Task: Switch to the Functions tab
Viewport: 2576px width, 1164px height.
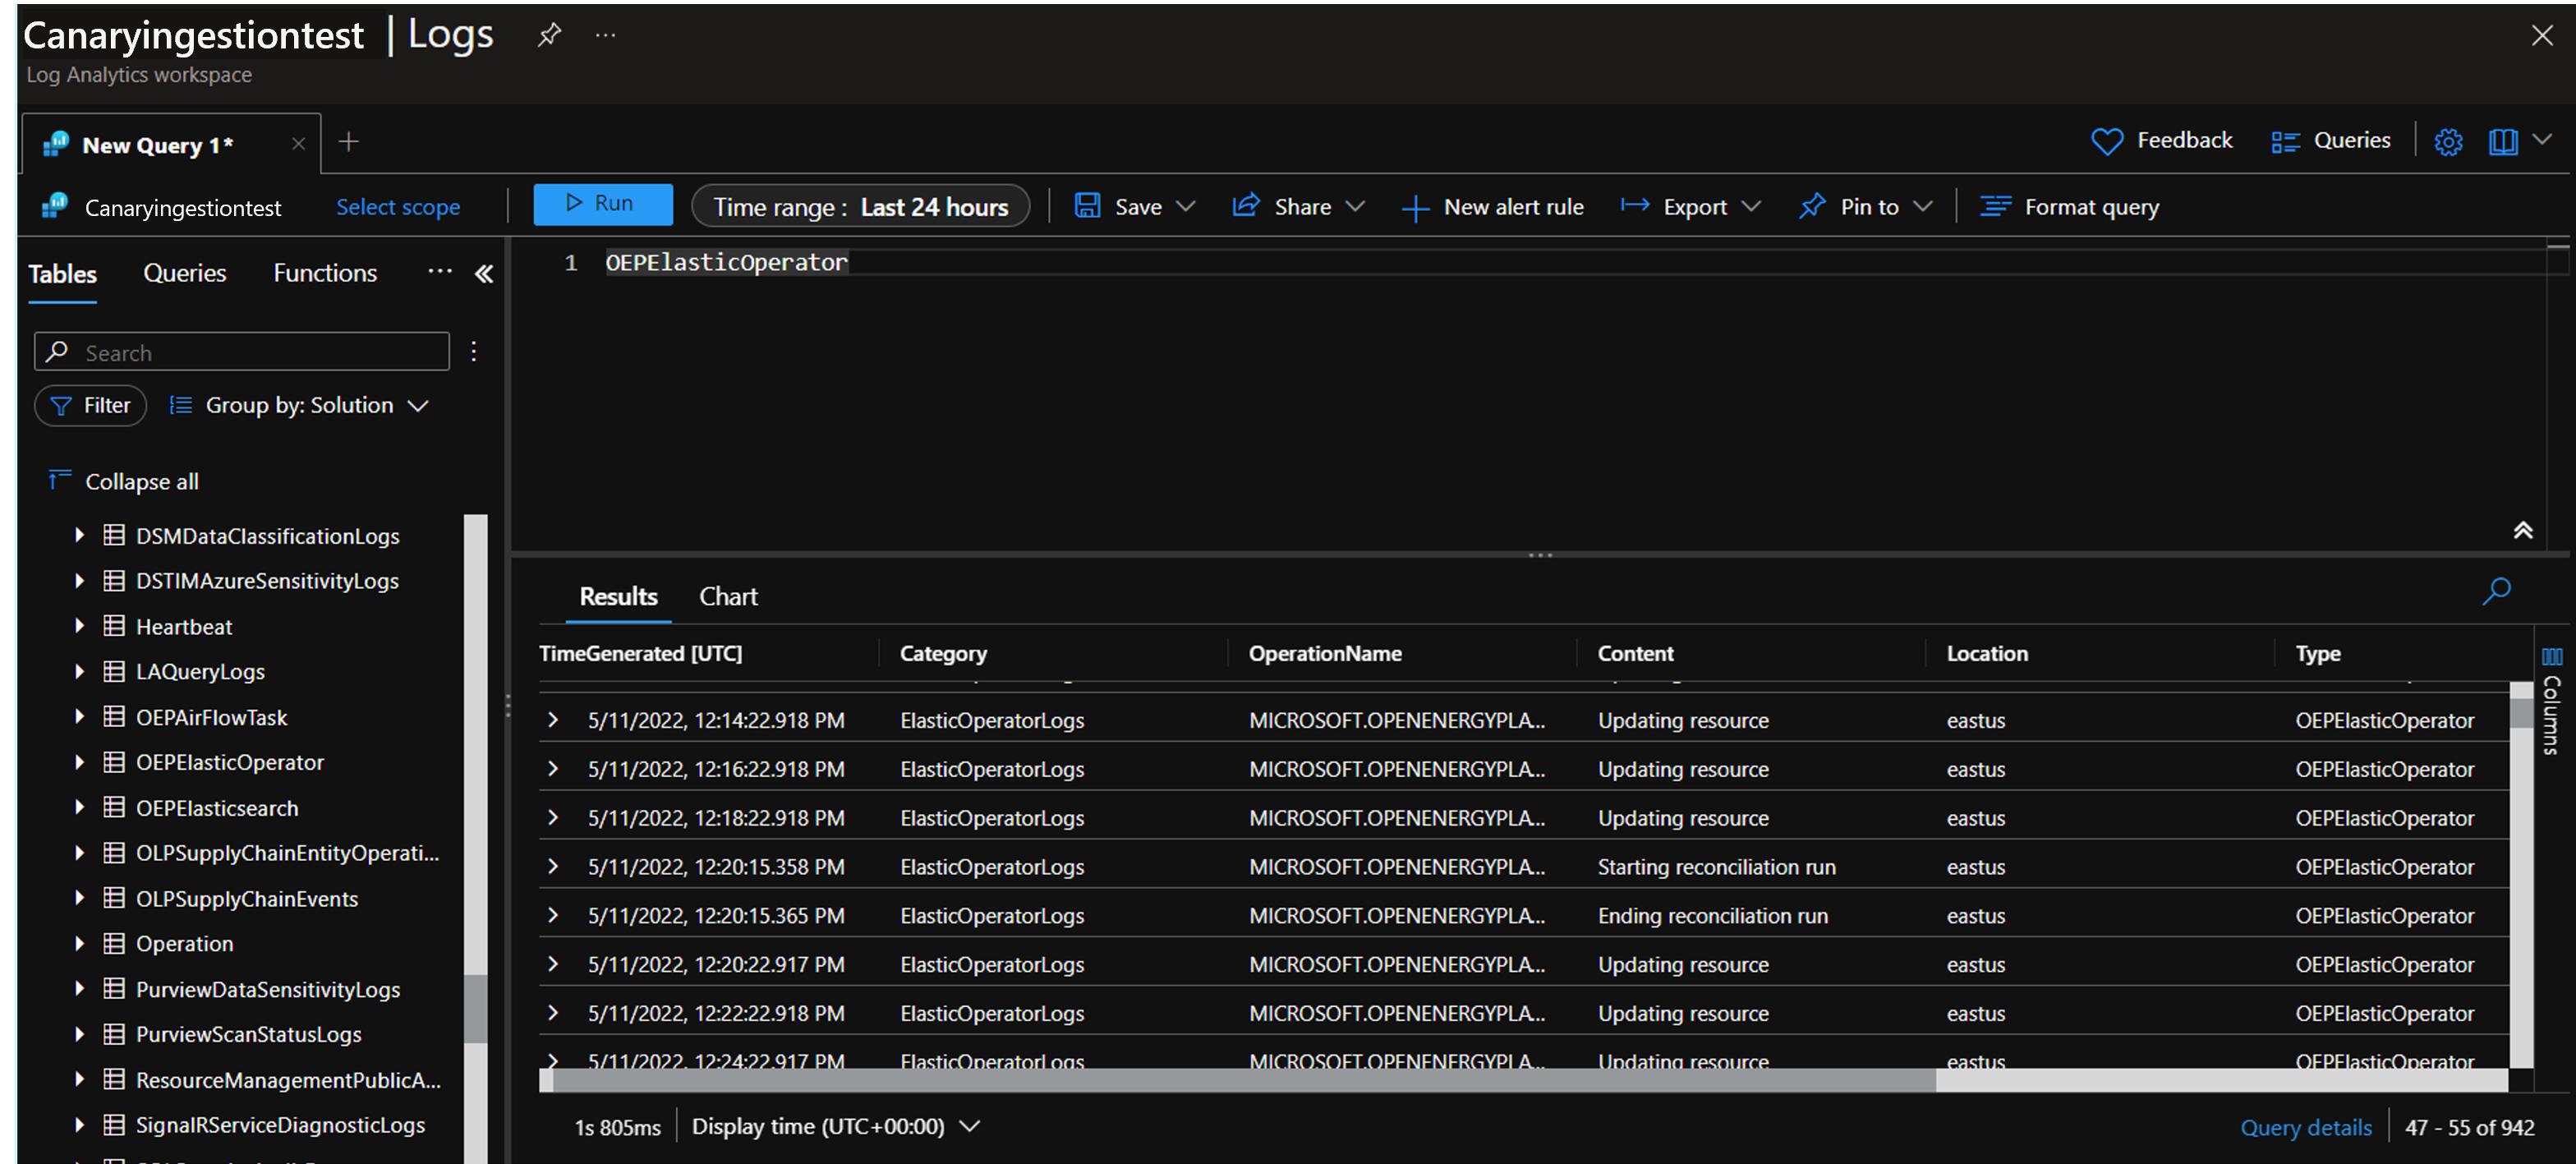Action: [324, 272]
